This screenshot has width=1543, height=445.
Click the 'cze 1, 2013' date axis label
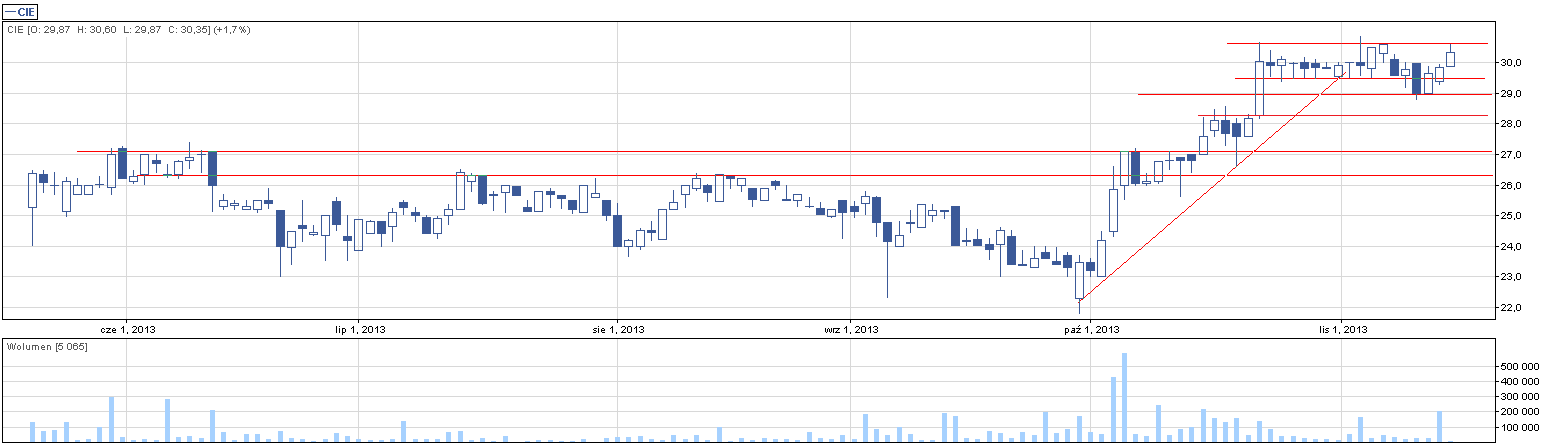point(128,329)
